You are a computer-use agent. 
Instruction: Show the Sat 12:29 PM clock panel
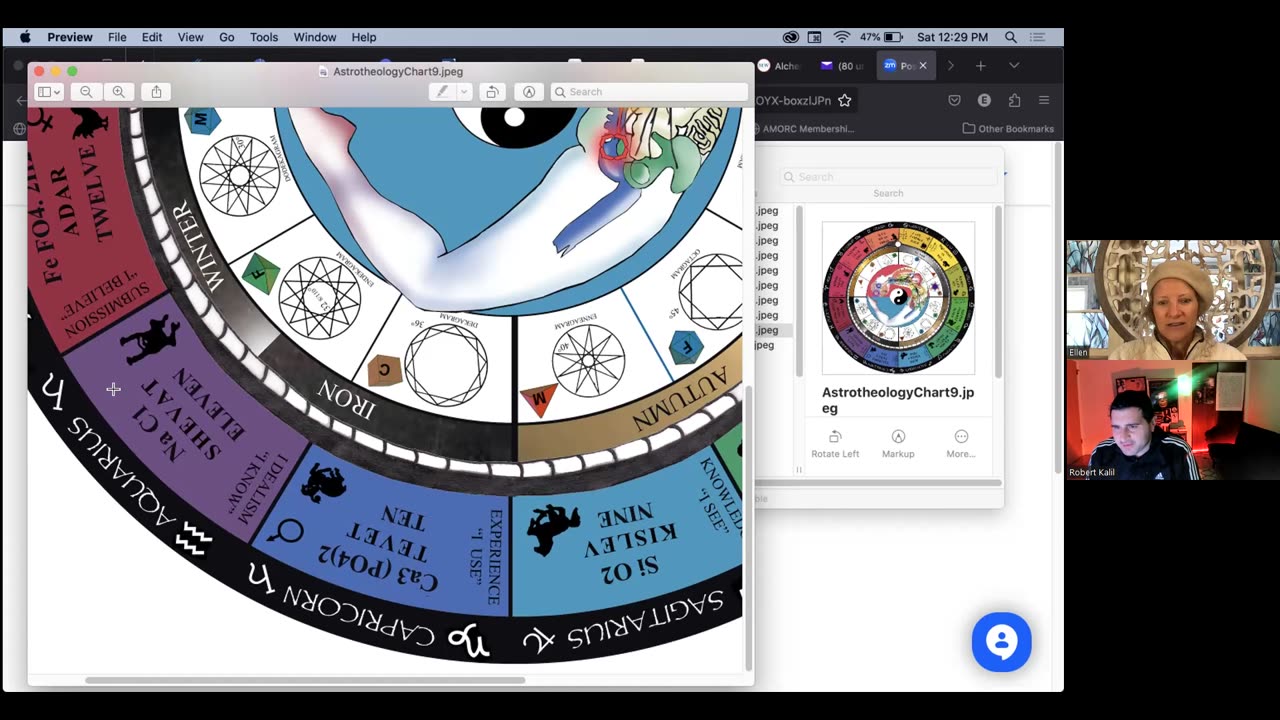pos(952,37)
